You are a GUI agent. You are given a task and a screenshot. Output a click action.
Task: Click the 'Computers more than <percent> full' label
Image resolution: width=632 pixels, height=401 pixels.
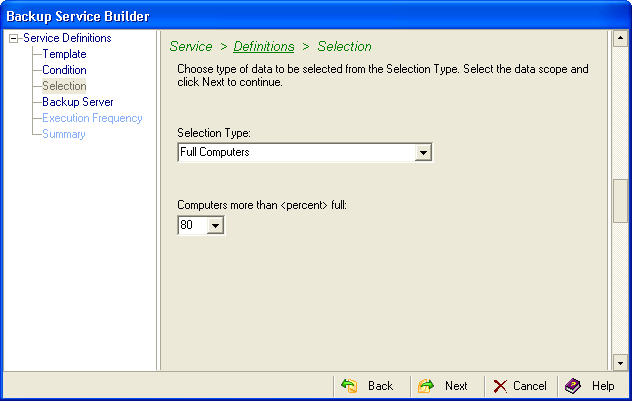[x=262, y=205]
